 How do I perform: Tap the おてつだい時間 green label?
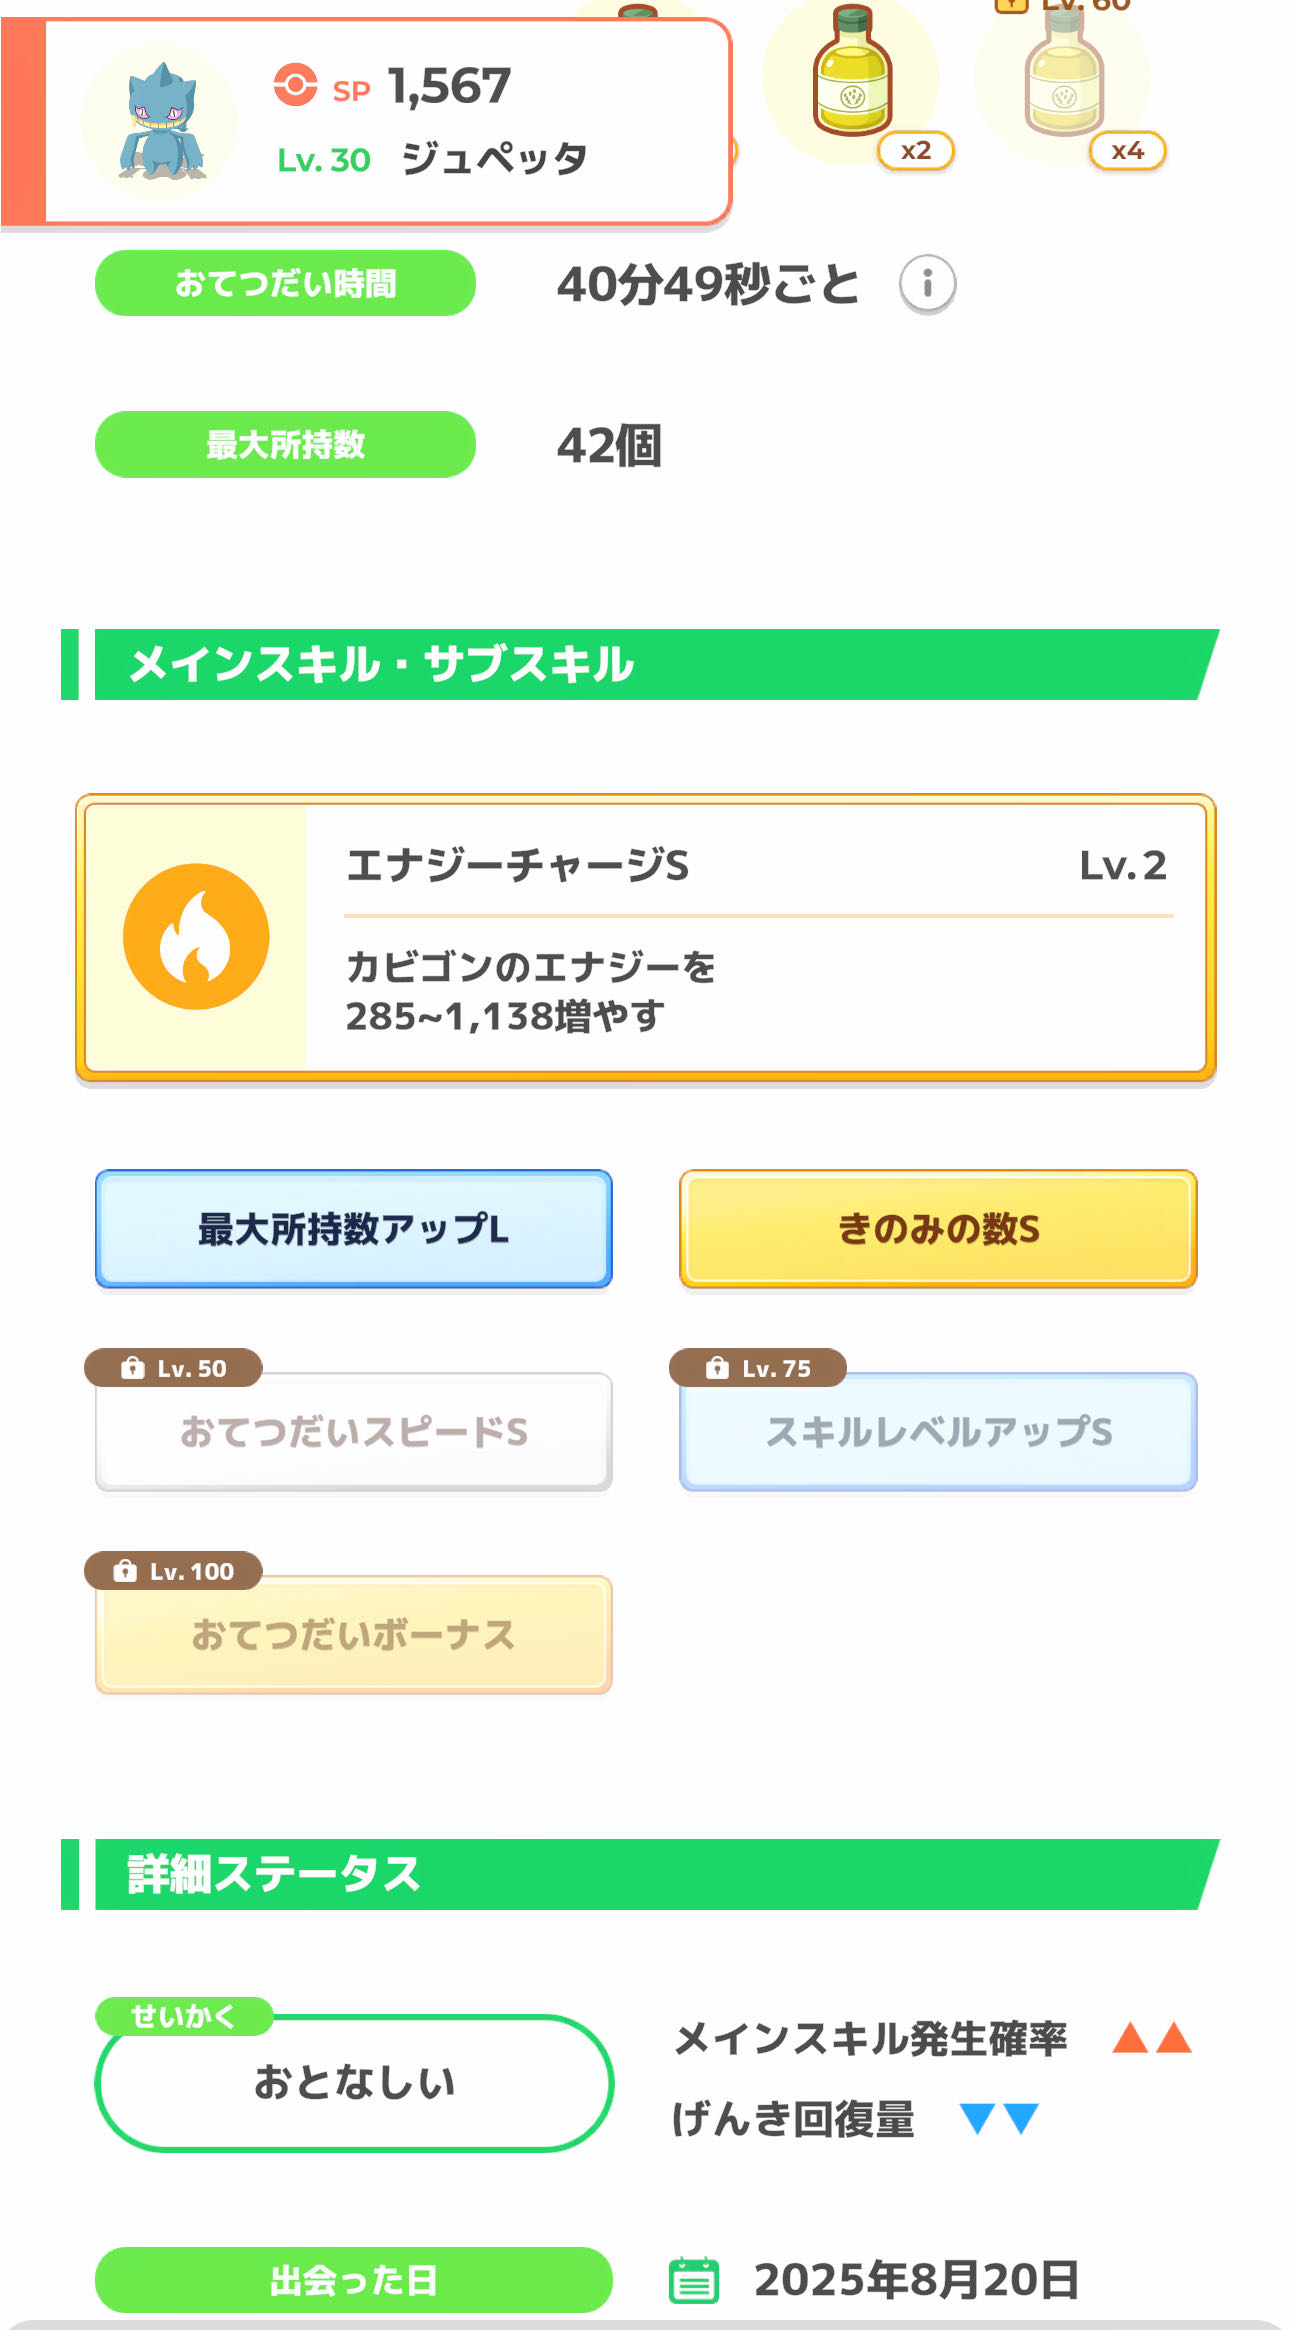click(x=285, y=284)
